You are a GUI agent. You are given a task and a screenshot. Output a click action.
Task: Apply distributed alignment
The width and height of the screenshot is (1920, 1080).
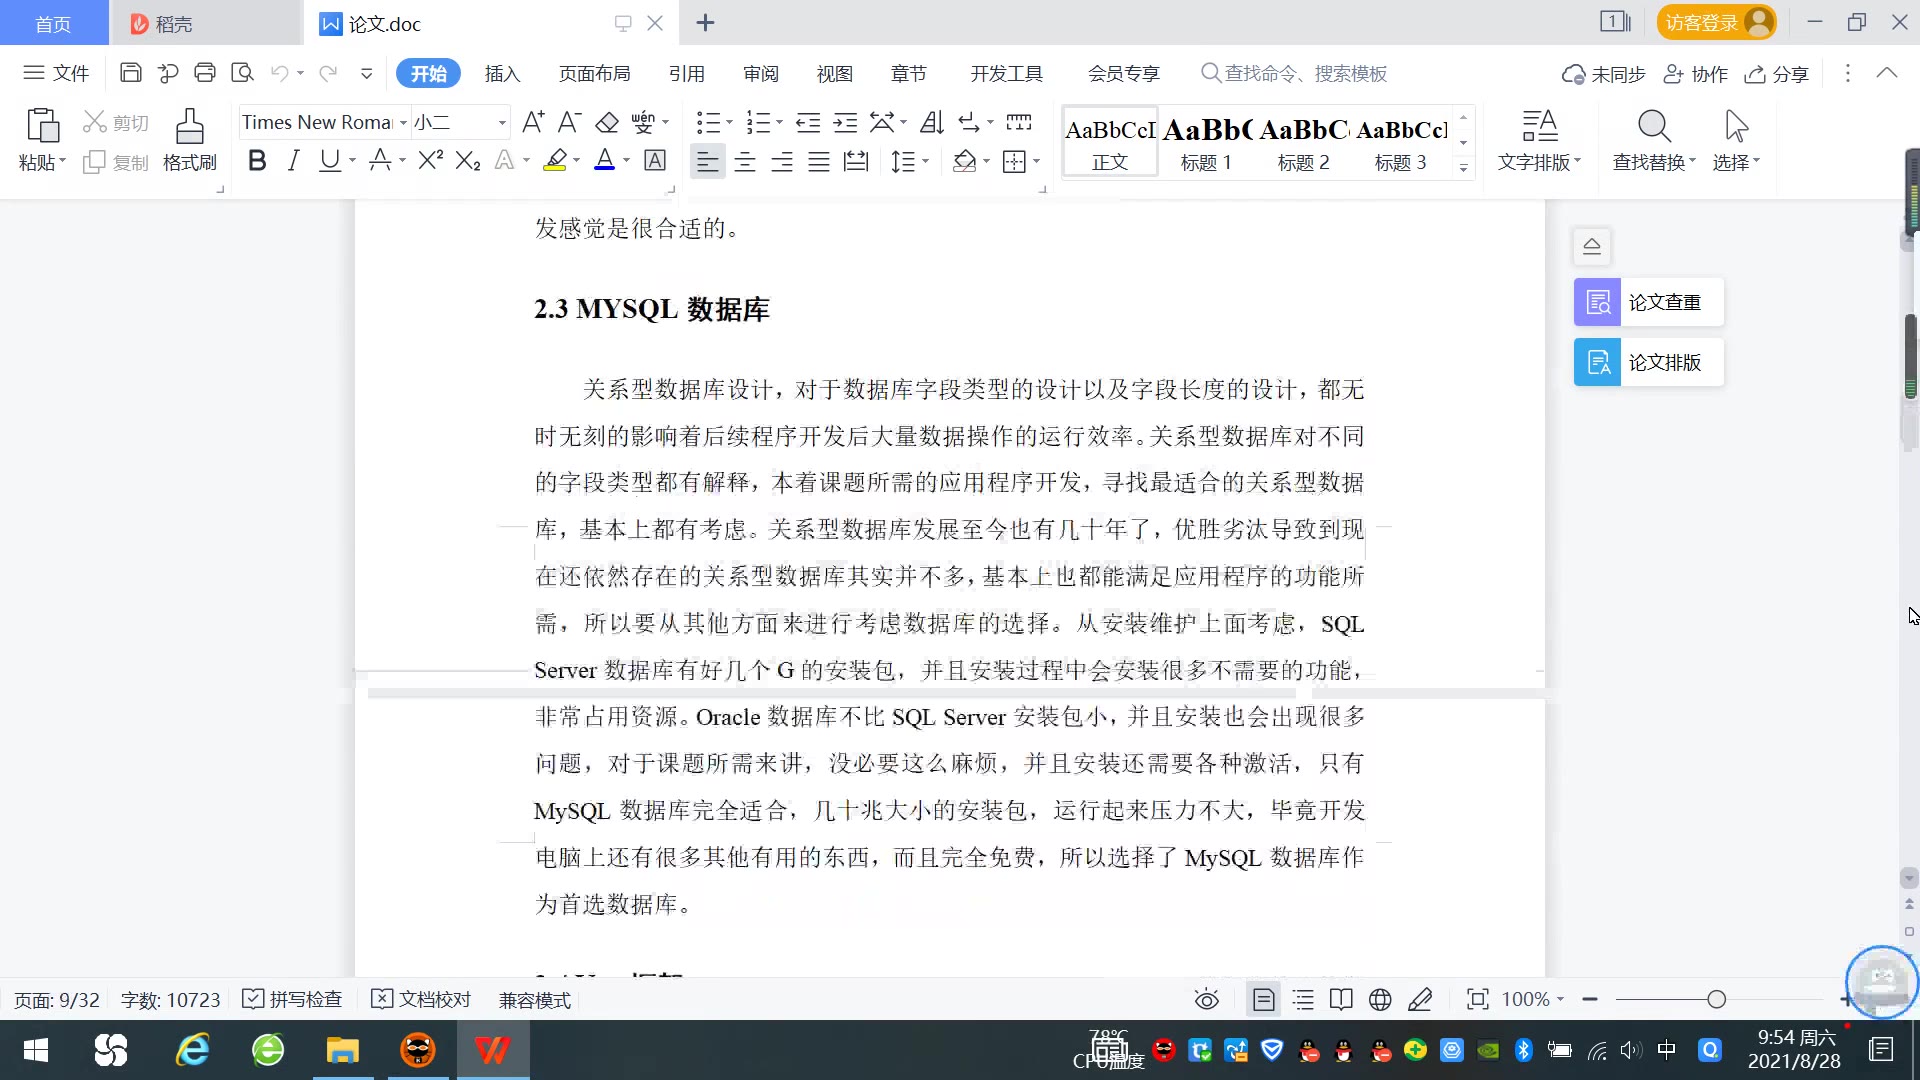(856, 161)
